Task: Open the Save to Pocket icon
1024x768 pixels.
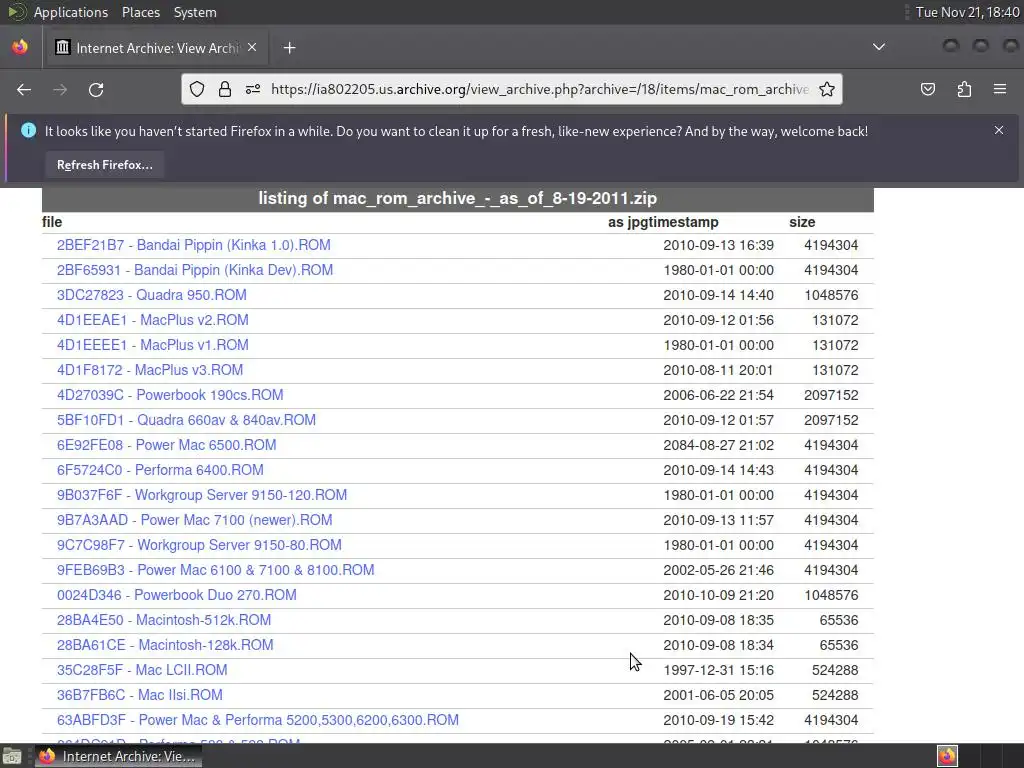Action: (928, 89)
